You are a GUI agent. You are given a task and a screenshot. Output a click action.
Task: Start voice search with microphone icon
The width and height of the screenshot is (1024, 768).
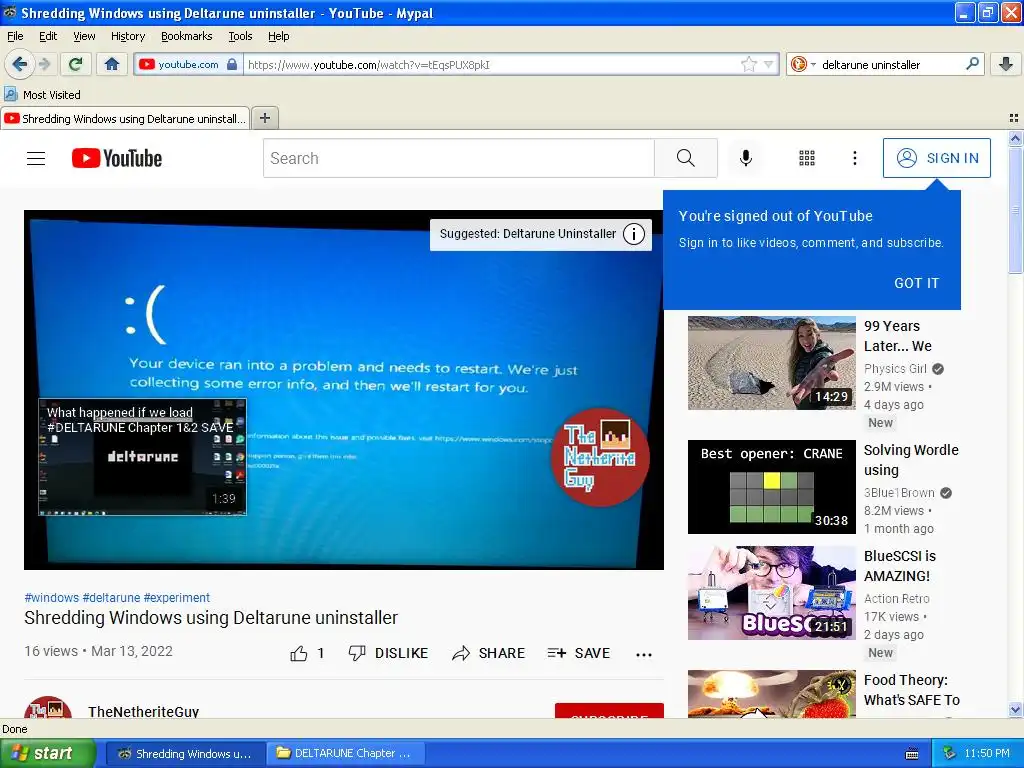pos(746,158)
